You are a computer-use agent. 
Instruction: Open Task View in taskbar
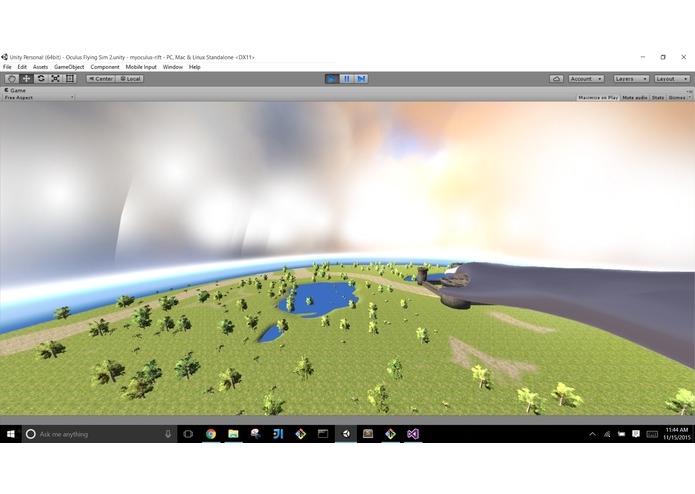point(188,434)
